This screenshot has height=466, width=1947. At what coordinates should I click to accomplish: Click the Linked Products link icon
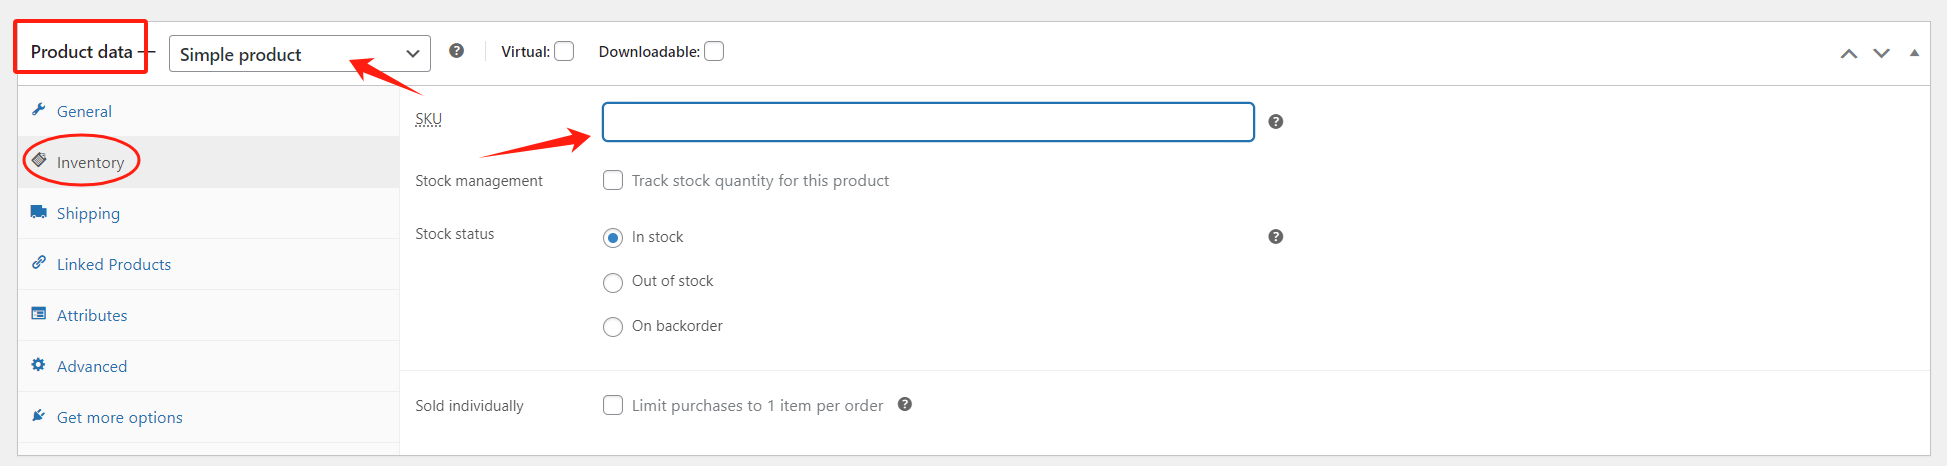(x=39, y=263)
